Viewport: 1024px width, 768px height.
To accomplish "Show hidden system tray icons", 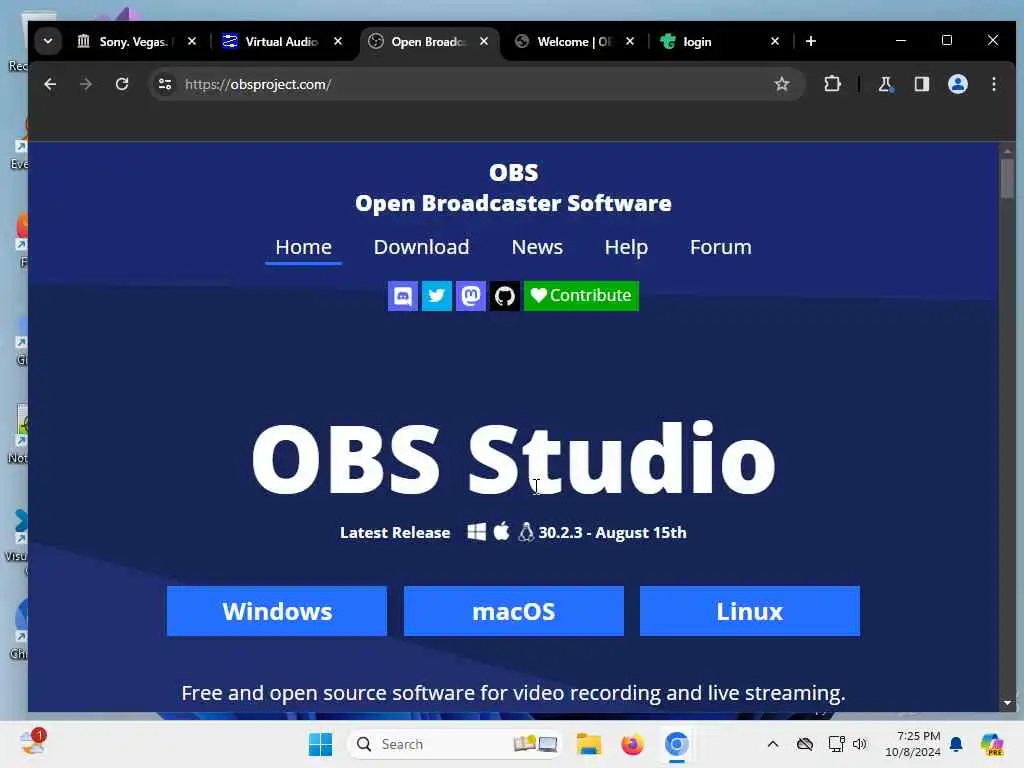I will [x=773, y=744].
